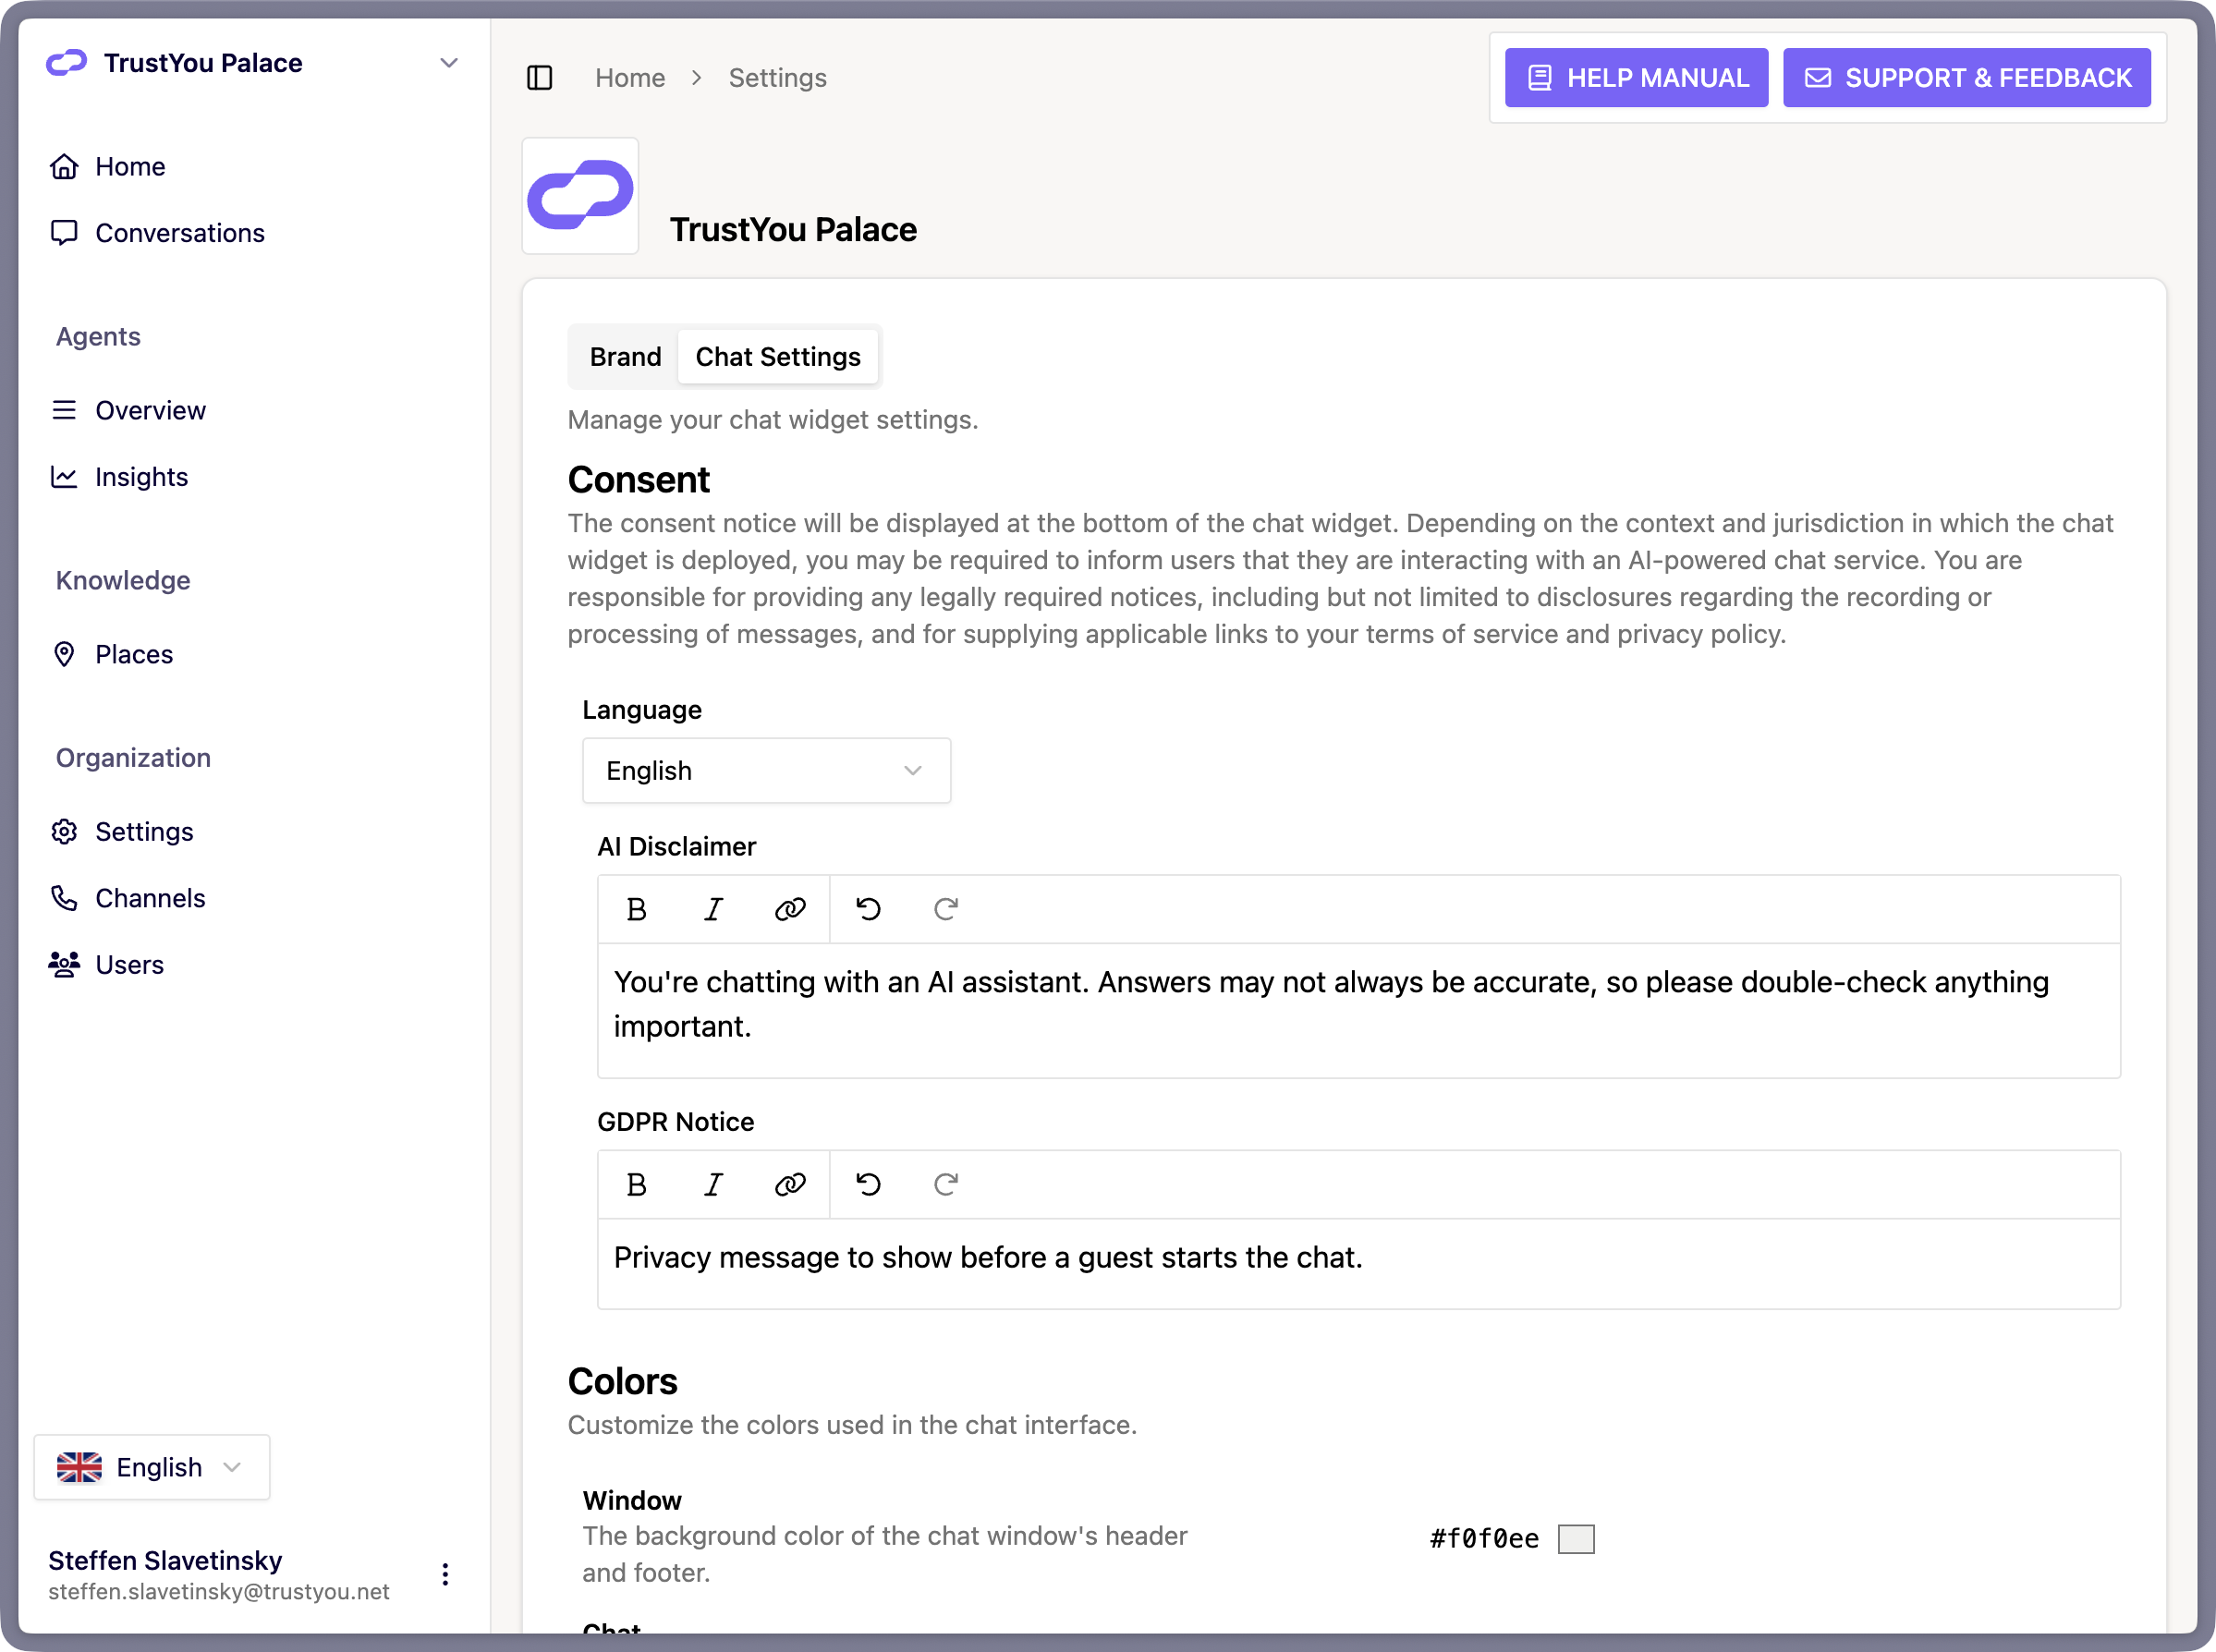Screen dimensions: 2216x1652
Task: Insert link in GDPR Notice editor
Action: point(790,1184)
